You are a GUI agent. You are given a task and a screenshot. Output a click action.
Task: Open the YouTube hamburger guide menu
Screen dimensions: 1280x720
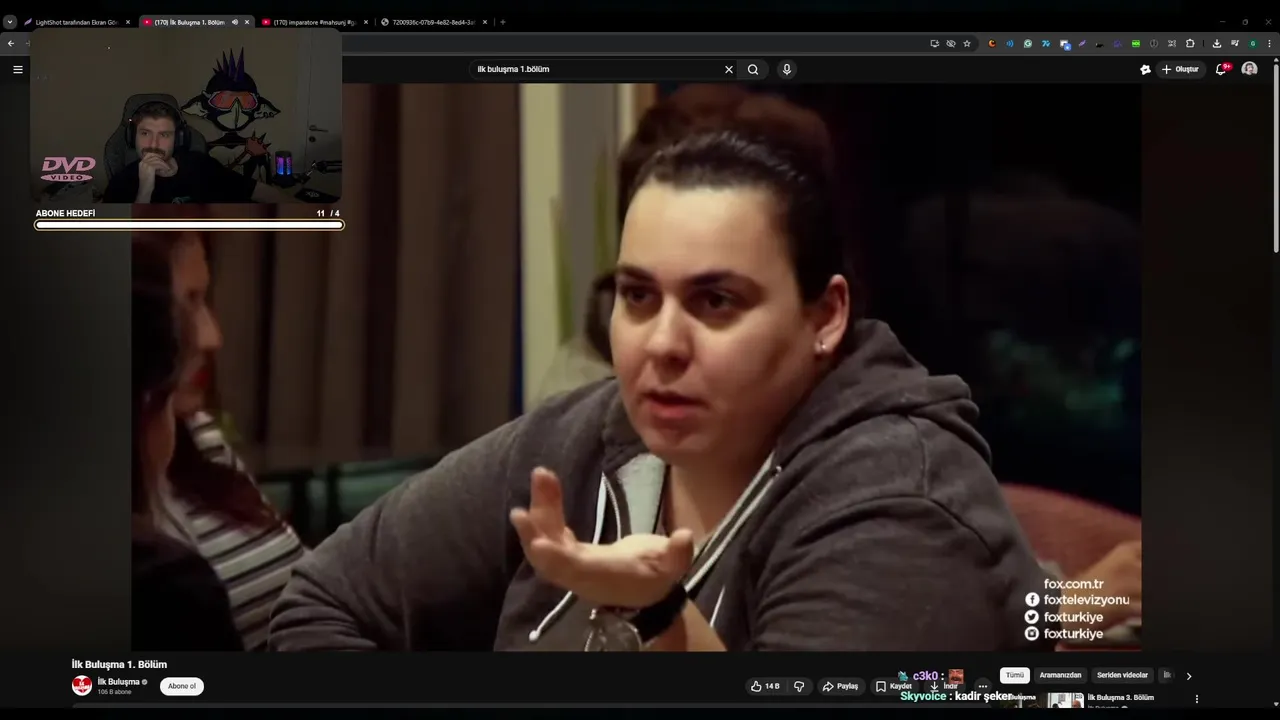[17, 69]
